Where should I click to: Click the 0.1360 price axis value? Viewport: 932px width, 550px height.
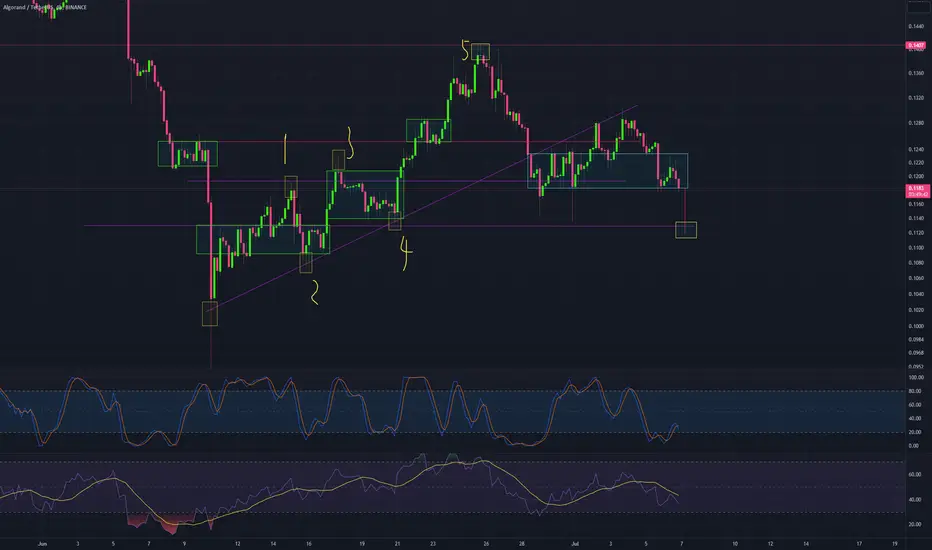(916, 73)
